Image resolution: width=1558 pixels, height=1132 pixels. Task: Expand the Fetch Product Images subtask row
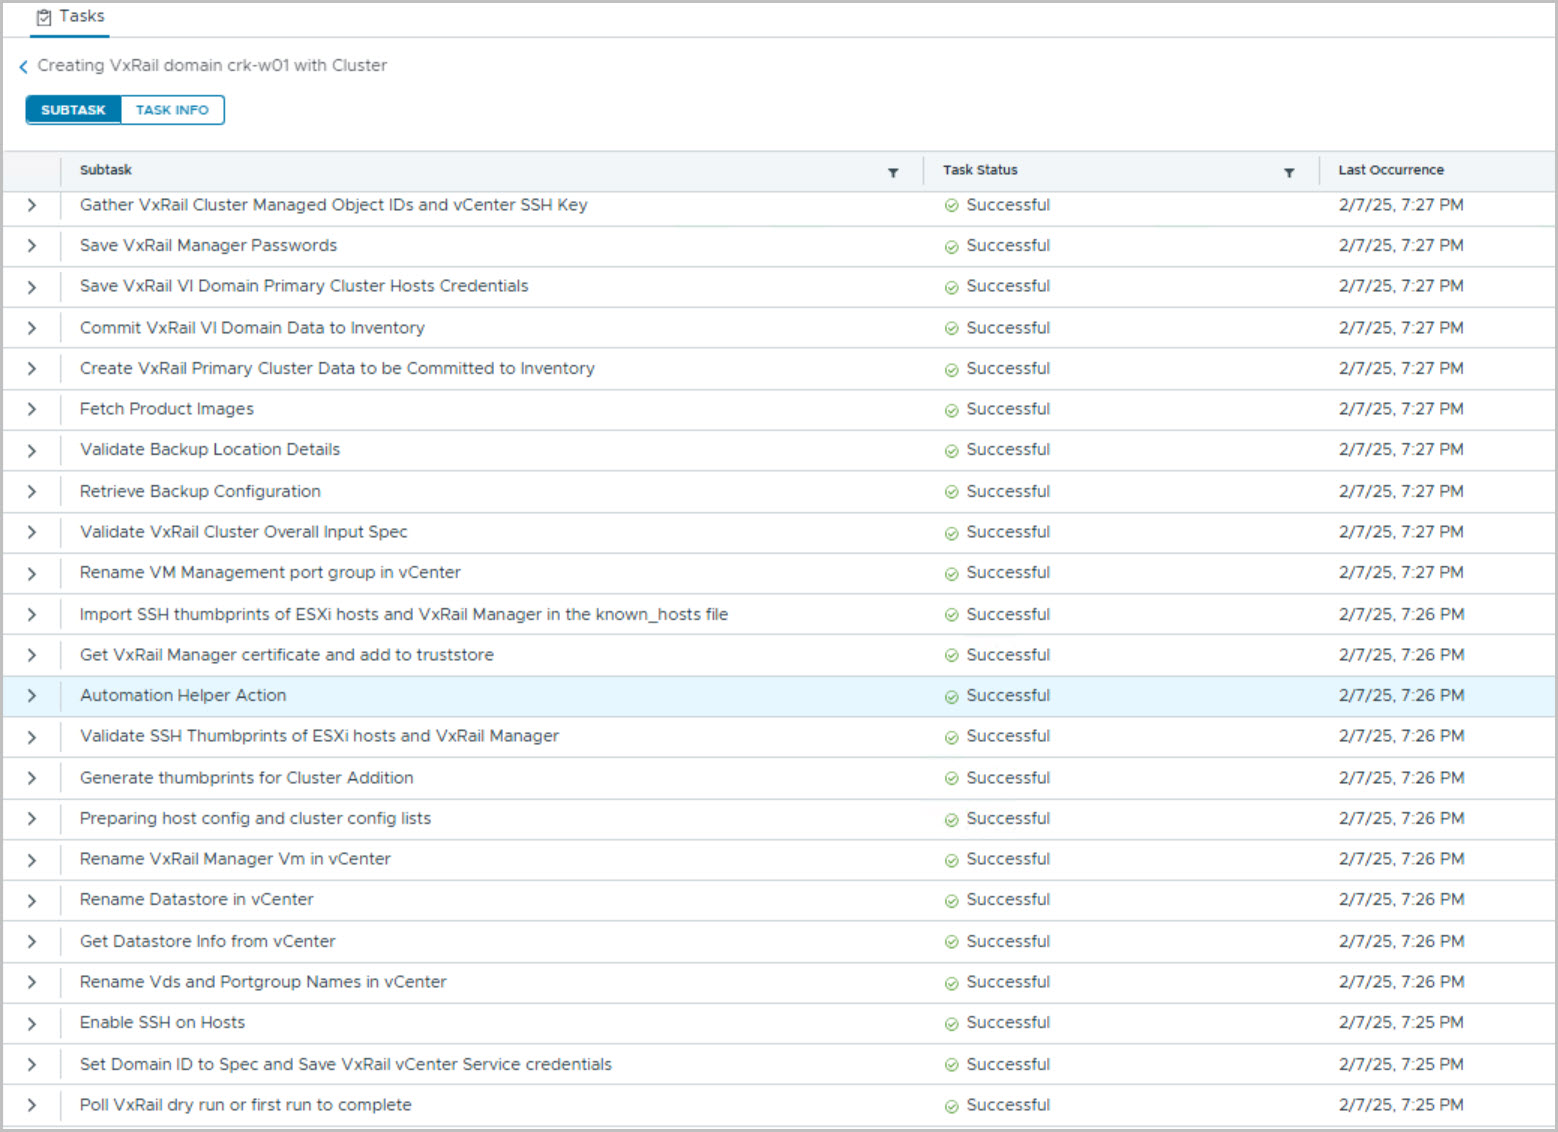click(x=32, y=410)
